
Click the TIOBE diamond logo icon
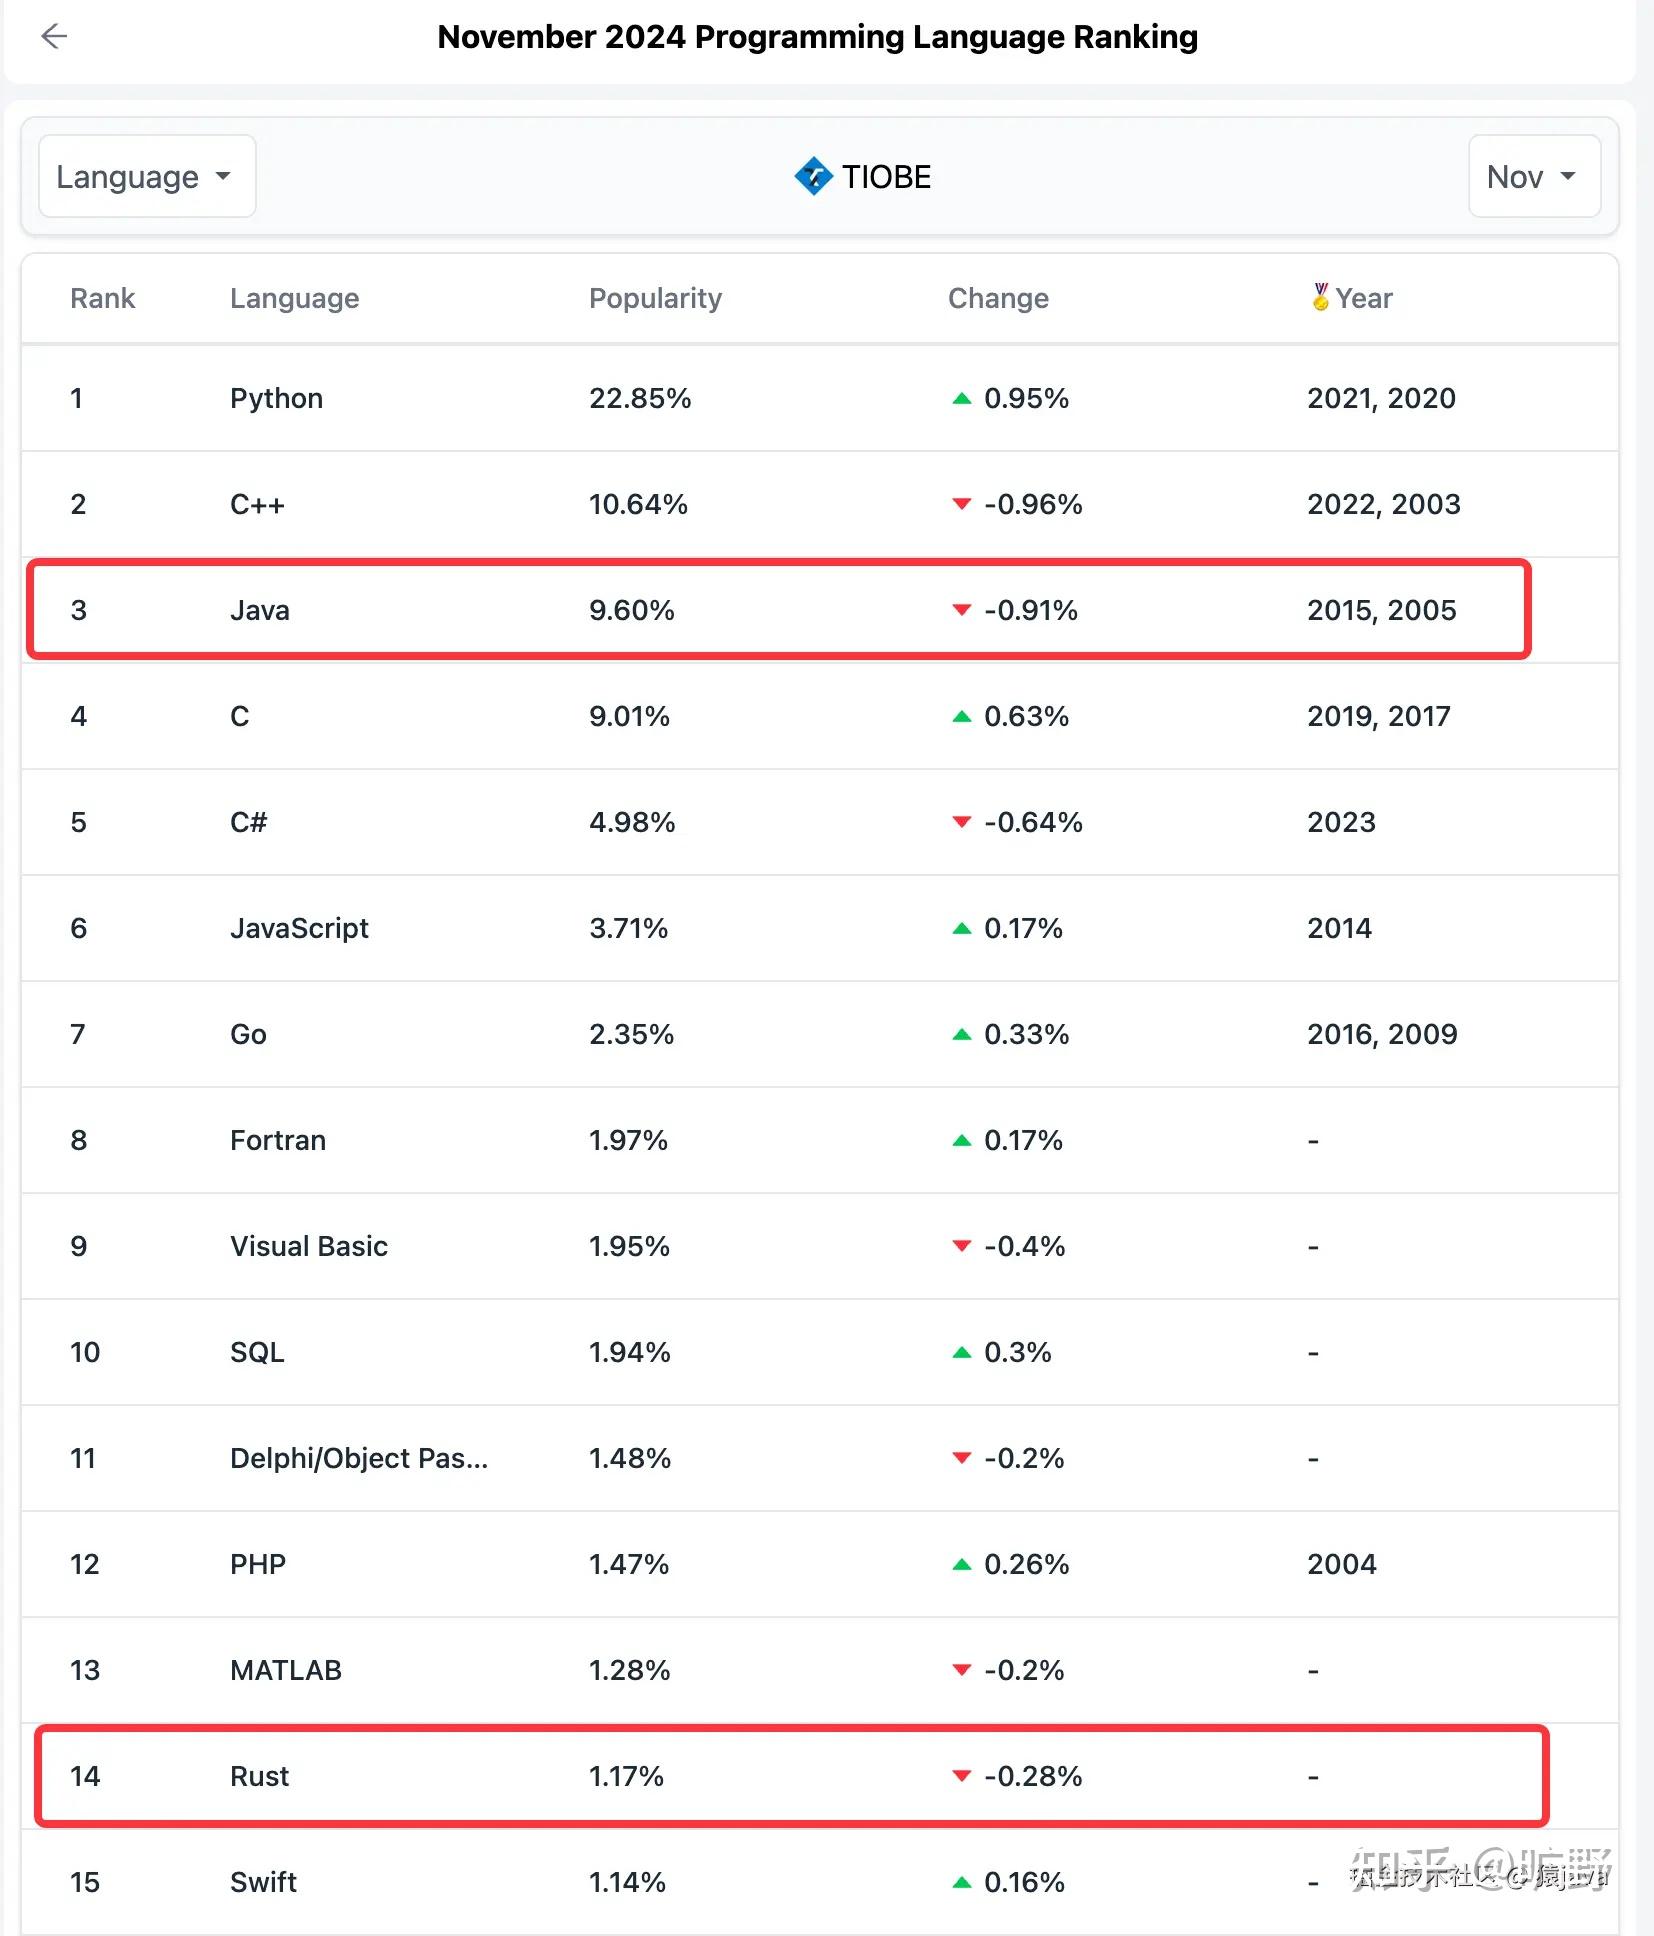point(813,177)
